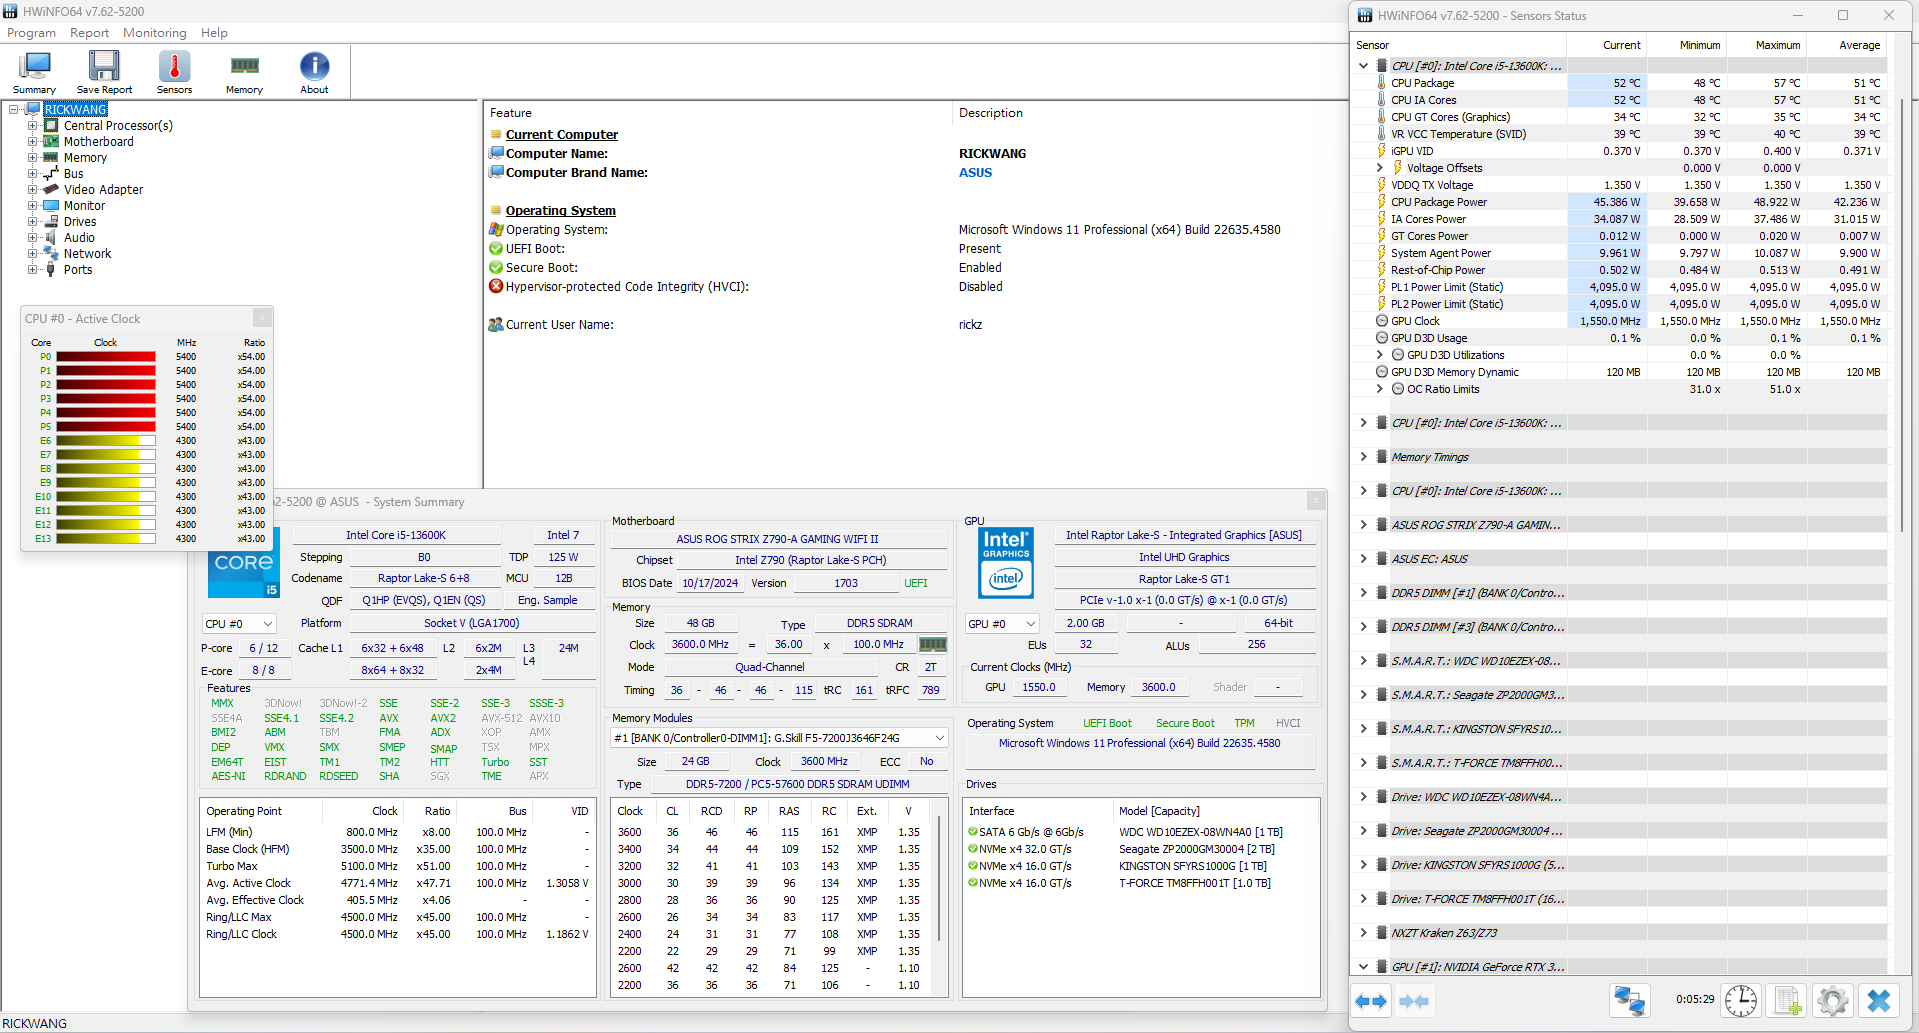Collapse the RICKWANG root tree node
The width and height of the screenshot is (1919, 1033).
point(14,110)
